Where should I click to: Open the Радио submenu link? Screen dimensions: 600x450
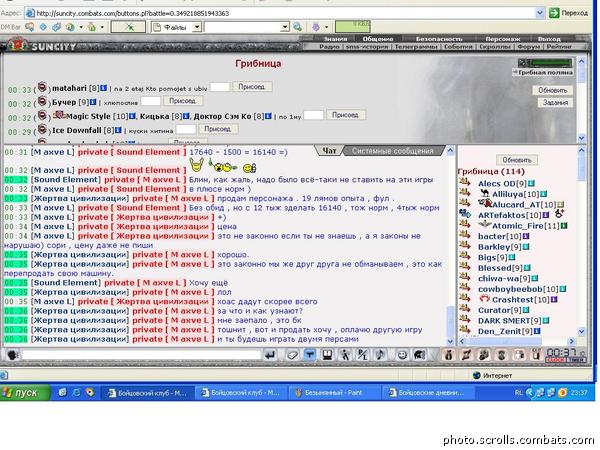329,47
